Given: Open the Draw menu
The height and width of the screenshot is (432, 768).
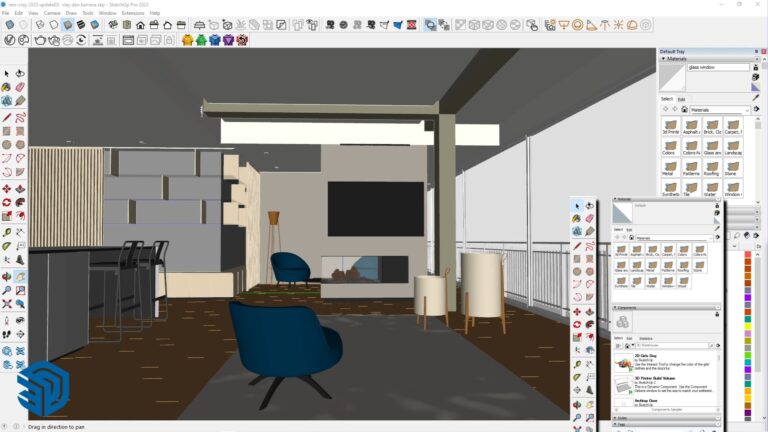Looking at the screenshot, I should tap(71, 13).
